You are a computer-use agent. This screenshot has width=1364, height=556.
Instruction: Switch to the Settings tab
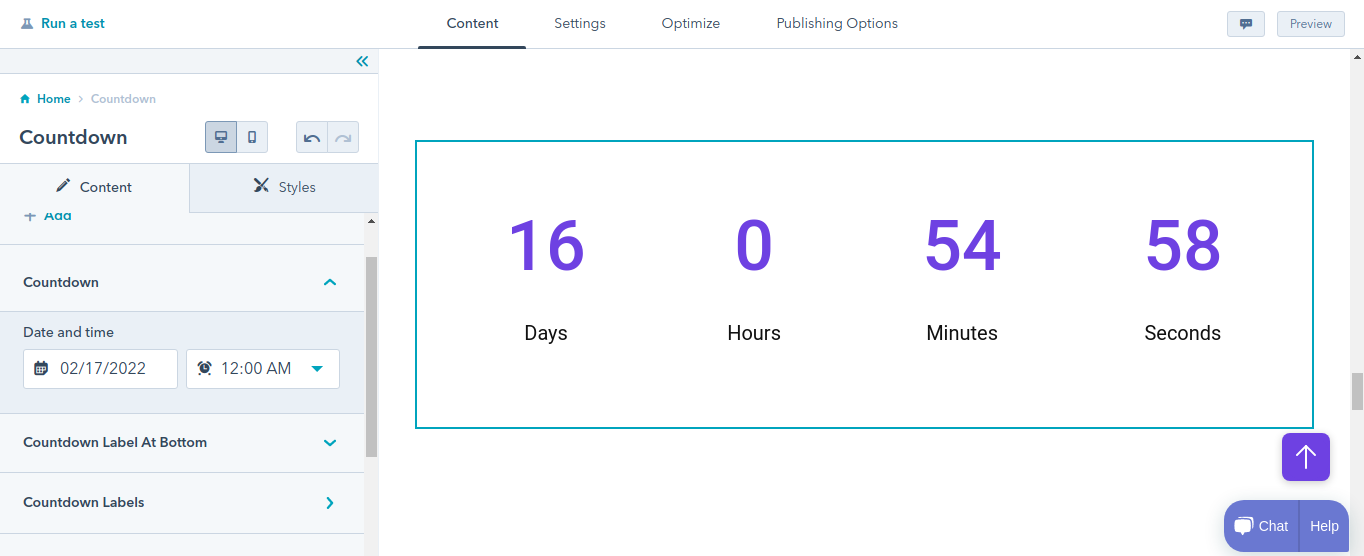pyautogui.click(x=580, y=24)
